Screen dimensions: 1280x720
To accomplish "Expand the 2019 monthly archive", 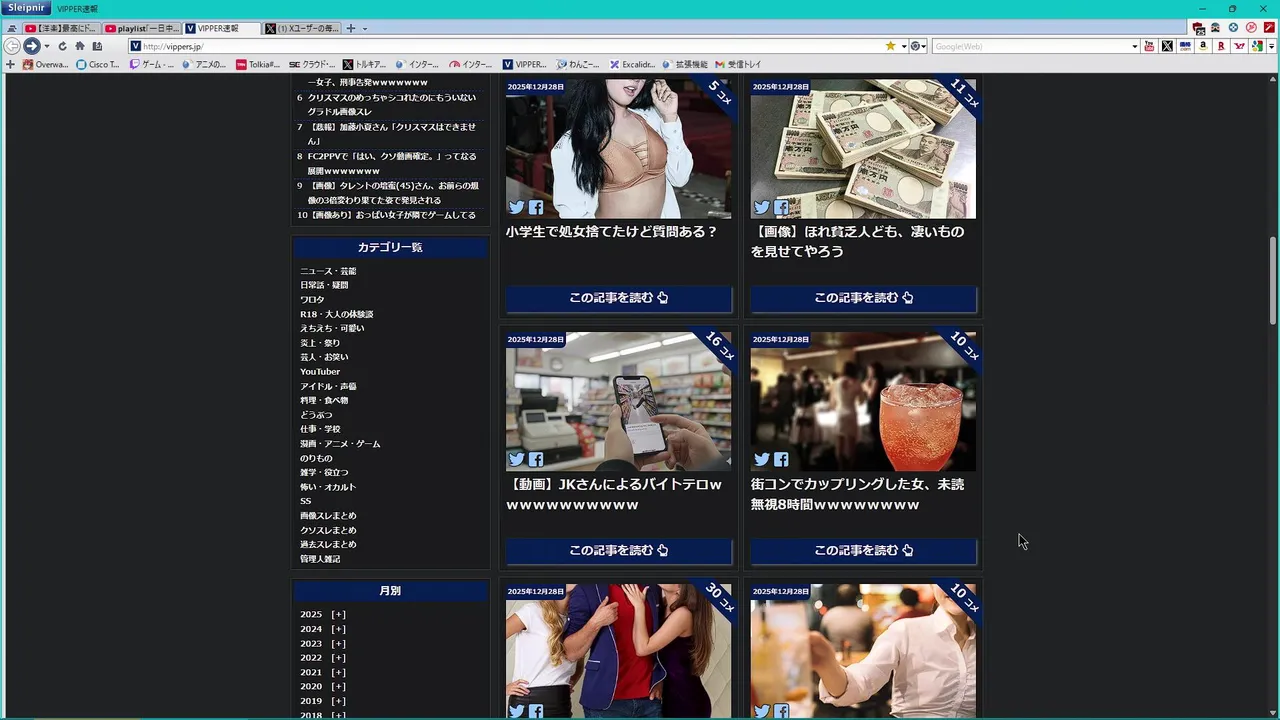I will 339,702.
